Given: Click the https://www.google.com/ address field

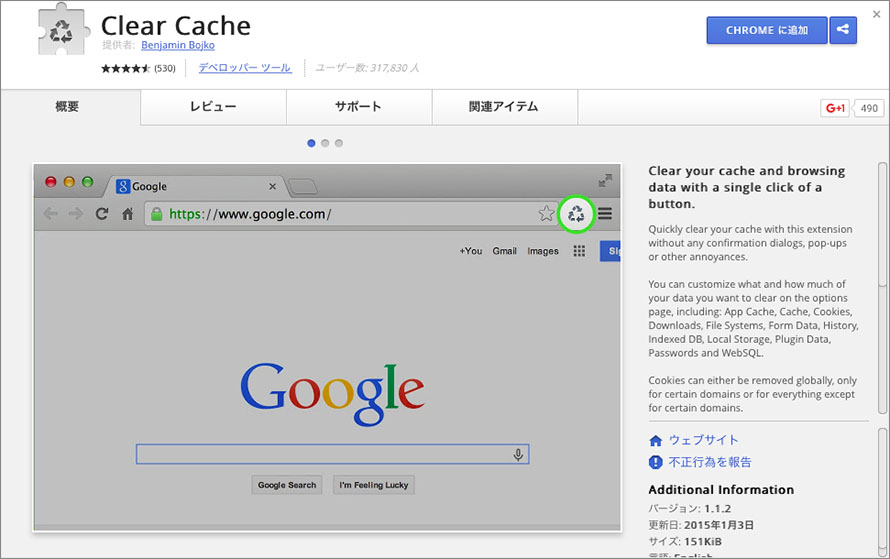Looking at the screenshot, I should coord(351,214).
